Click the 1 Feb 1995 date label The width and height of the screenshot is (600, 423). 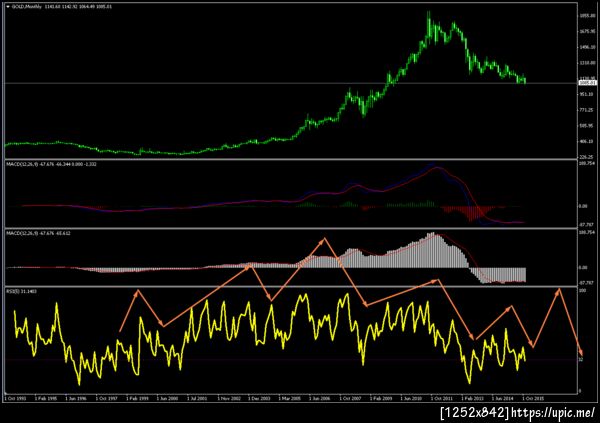46,399
